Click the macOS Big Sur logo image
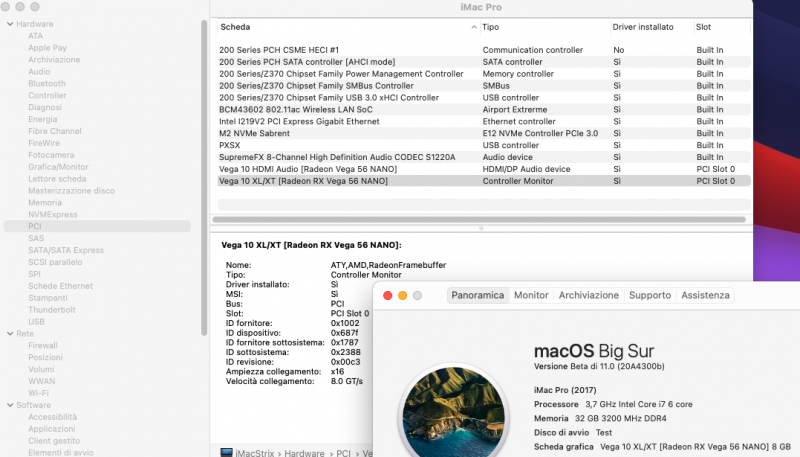The width and height of the screenshot is (800, 457). pyautogui.click(x=453, y=412)
